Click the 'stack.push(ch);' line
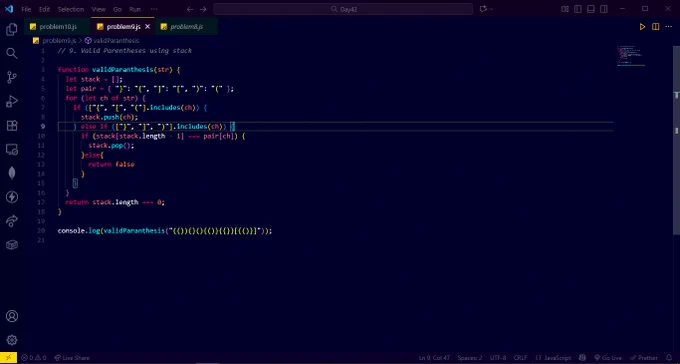This screenshot has height=364, width=680. 109,117
